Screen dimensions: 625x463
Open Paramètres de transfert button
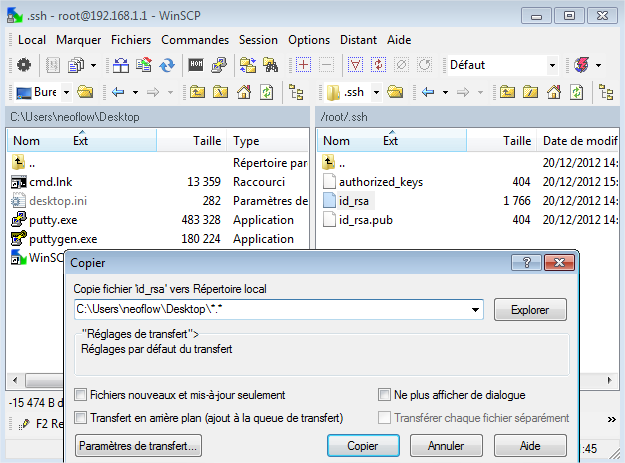(138, 445)
